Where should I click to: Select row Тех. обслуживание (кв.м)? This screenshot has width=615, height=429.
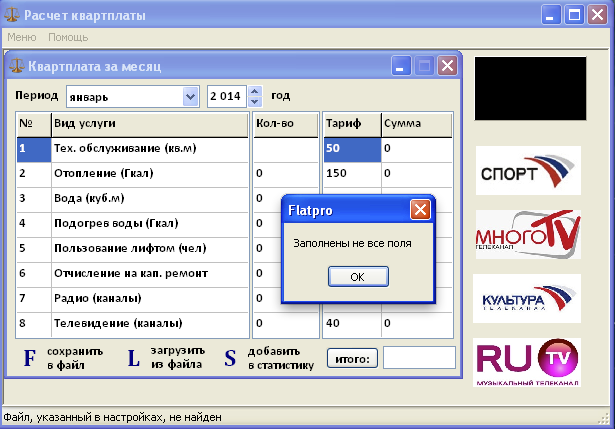(x=133, y=150)
